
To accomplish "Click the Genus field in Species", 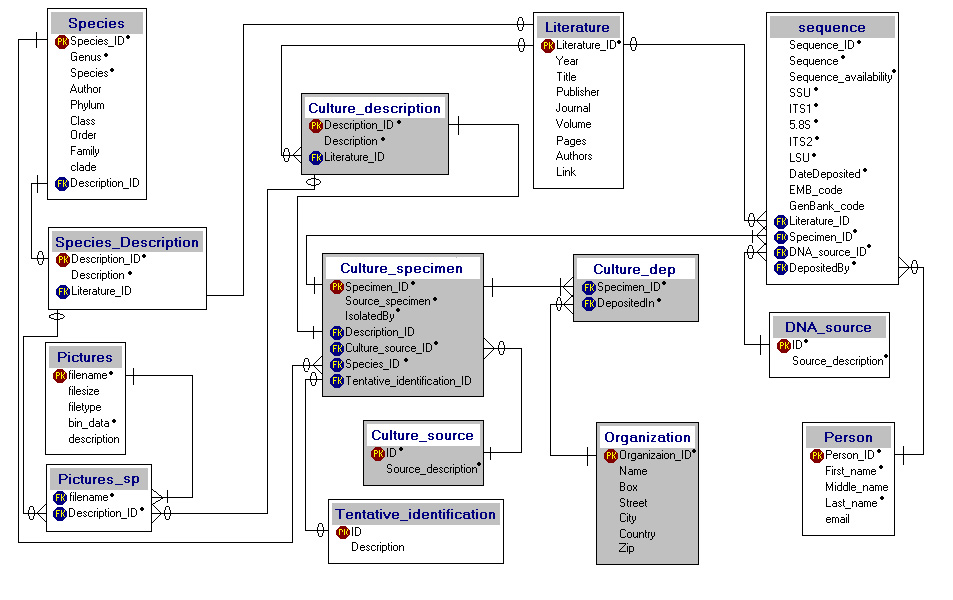I will pos(86,57).
